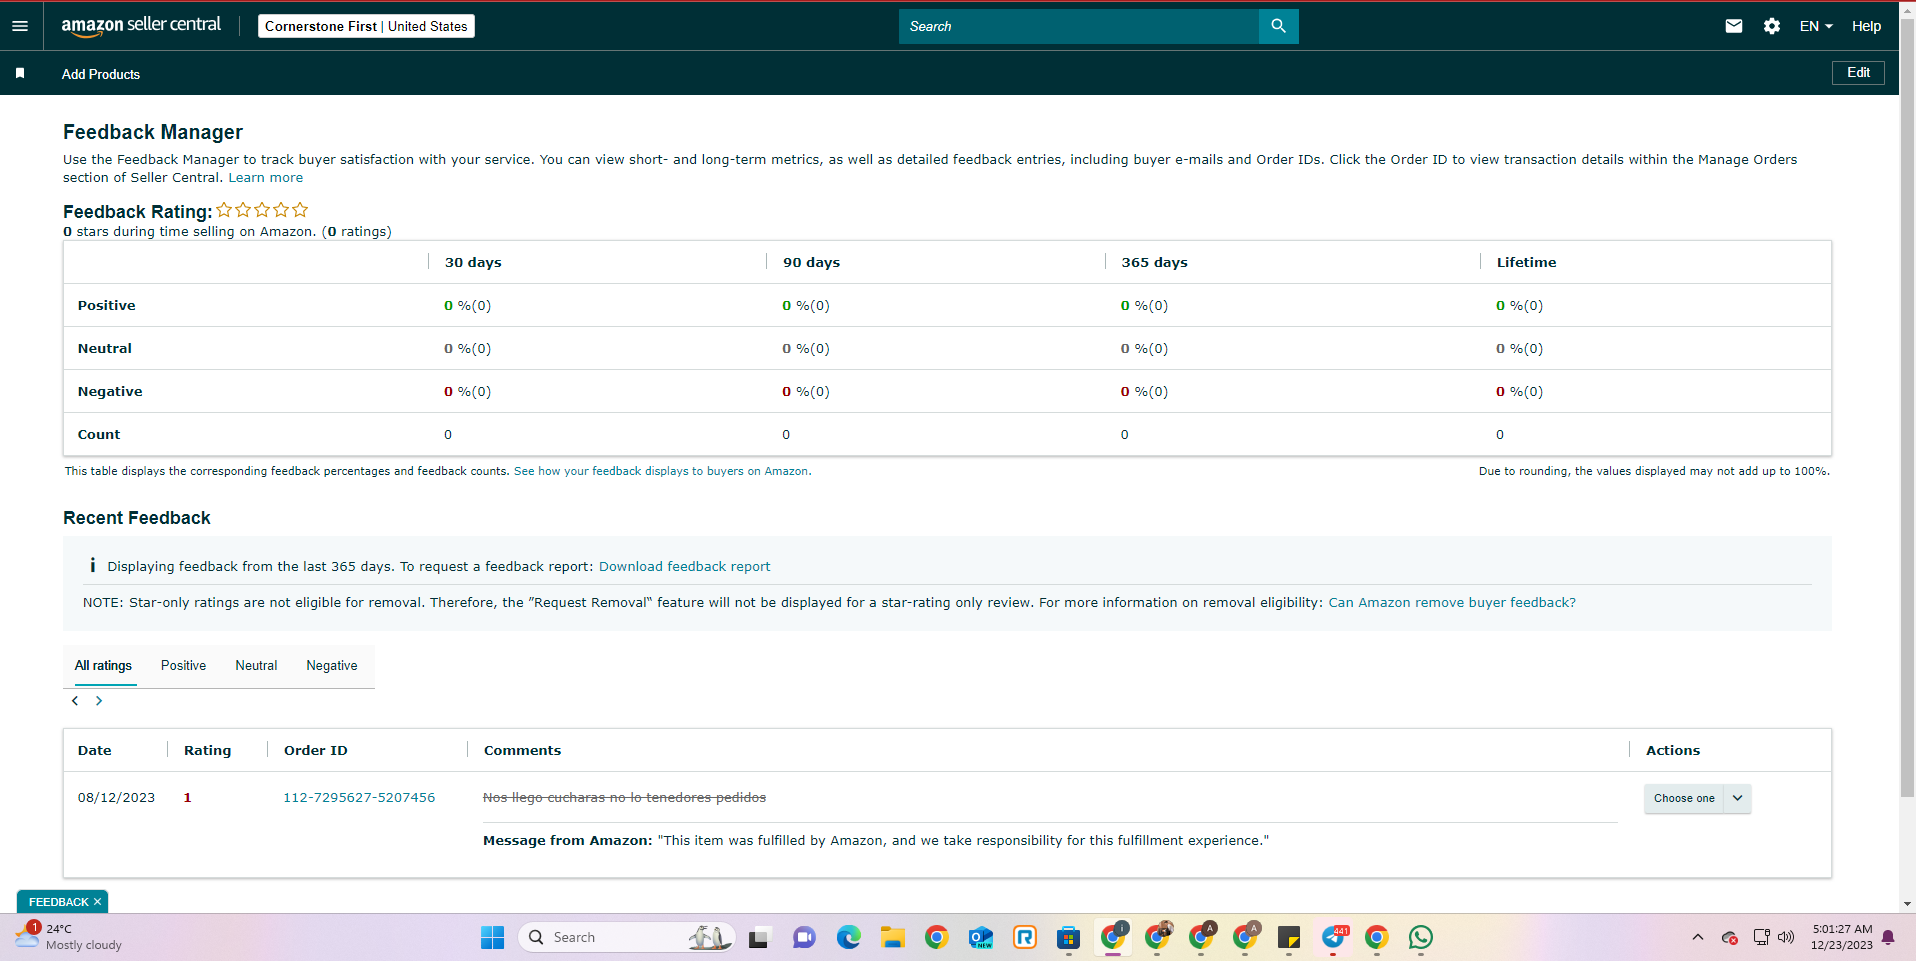Screen dimensions: 1916x961
Task: Switch to the Neutral ratings tab
Action: [x=256, y=666]
